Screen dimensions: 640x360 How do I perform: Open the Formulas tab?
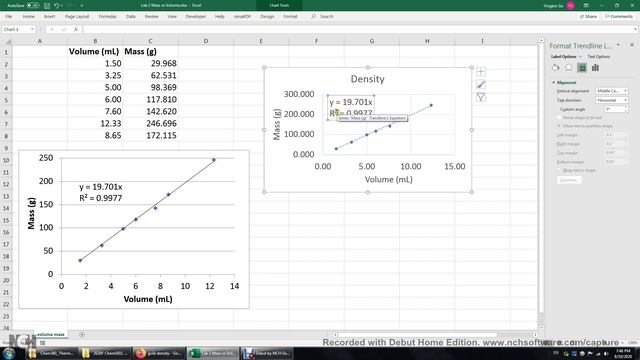tap(108, 16)
